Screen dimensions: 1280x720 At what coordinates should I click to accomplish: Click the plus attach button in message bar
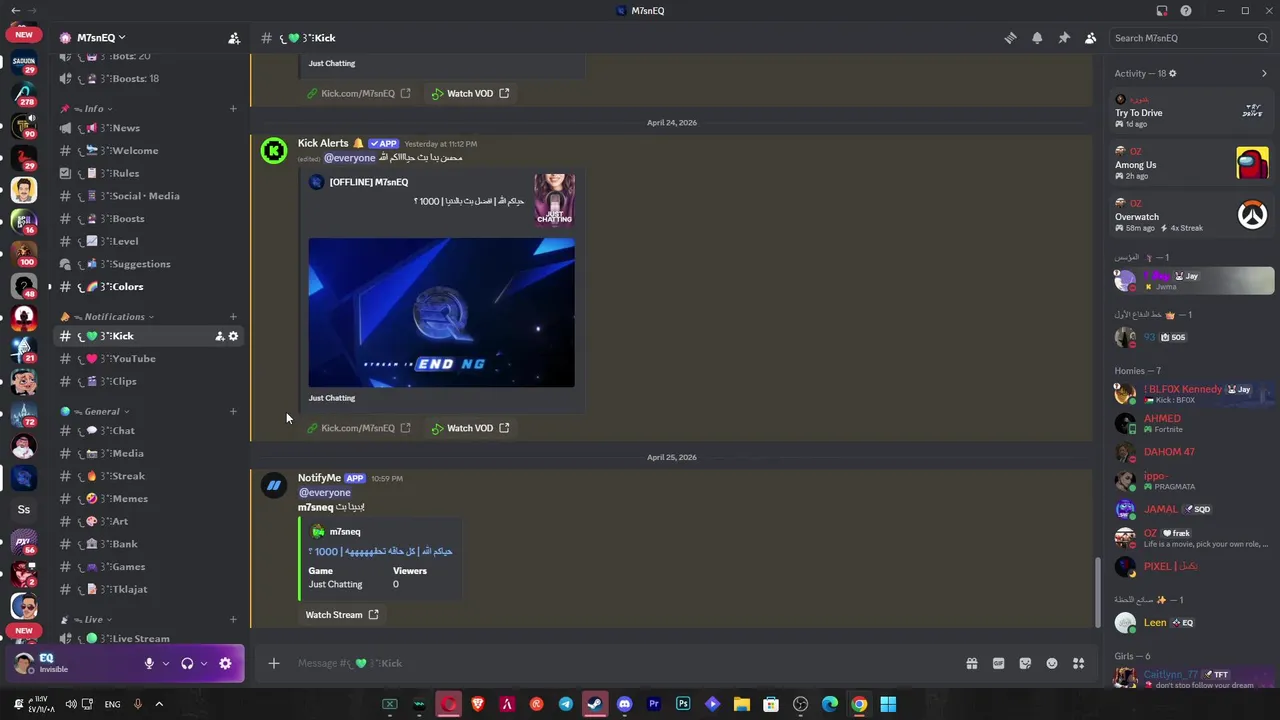tap(273, 663)
